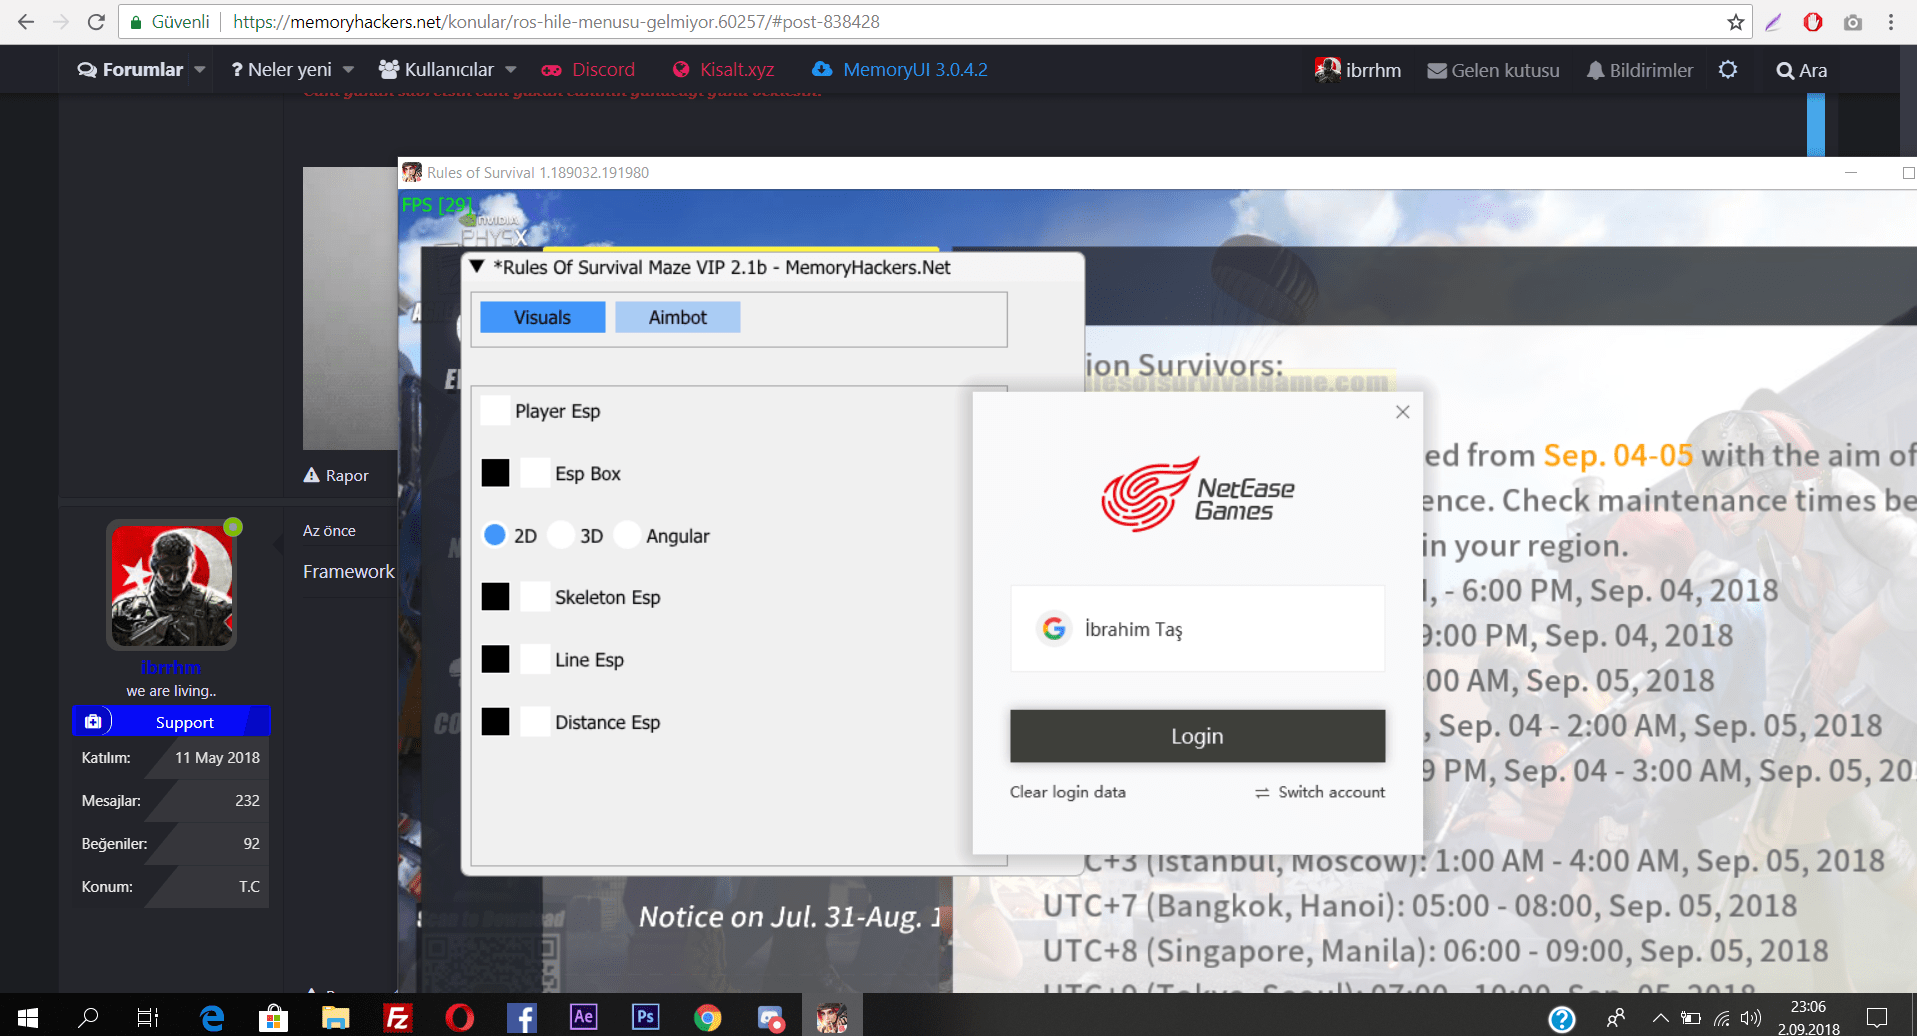Bookmark this page with the star icon

point(1735,22)
